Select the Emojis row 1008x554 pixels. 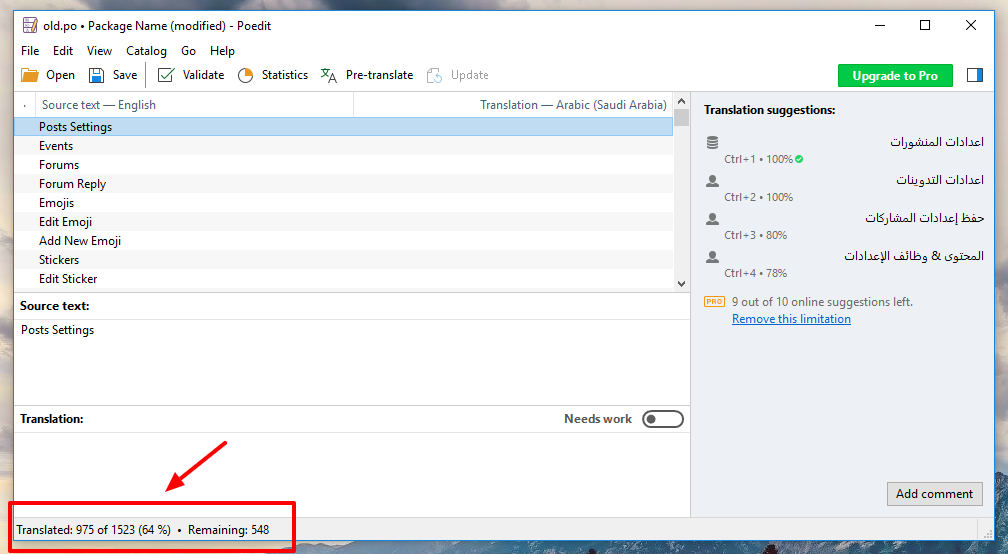(x=343, y=202)
